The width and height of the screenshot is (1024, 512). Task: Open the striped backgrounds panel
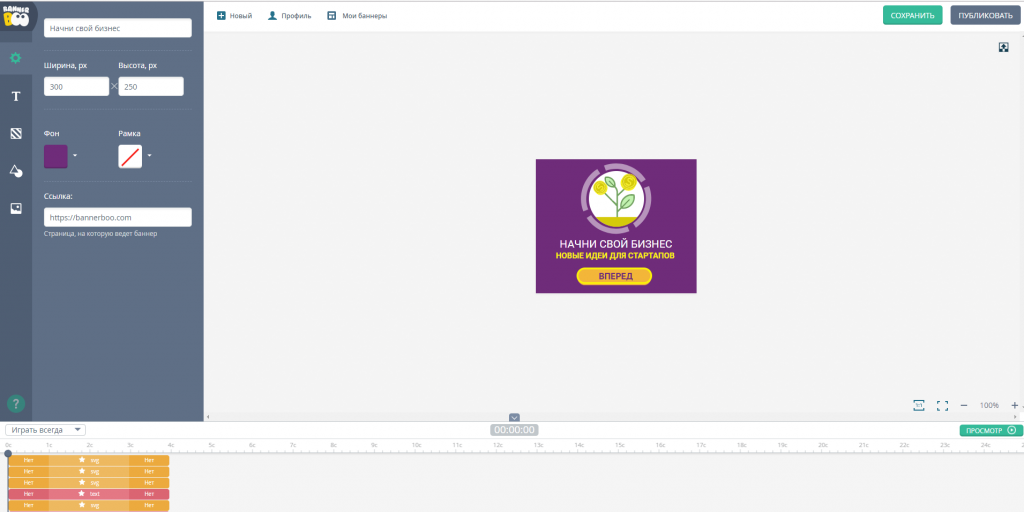point(16,133)
